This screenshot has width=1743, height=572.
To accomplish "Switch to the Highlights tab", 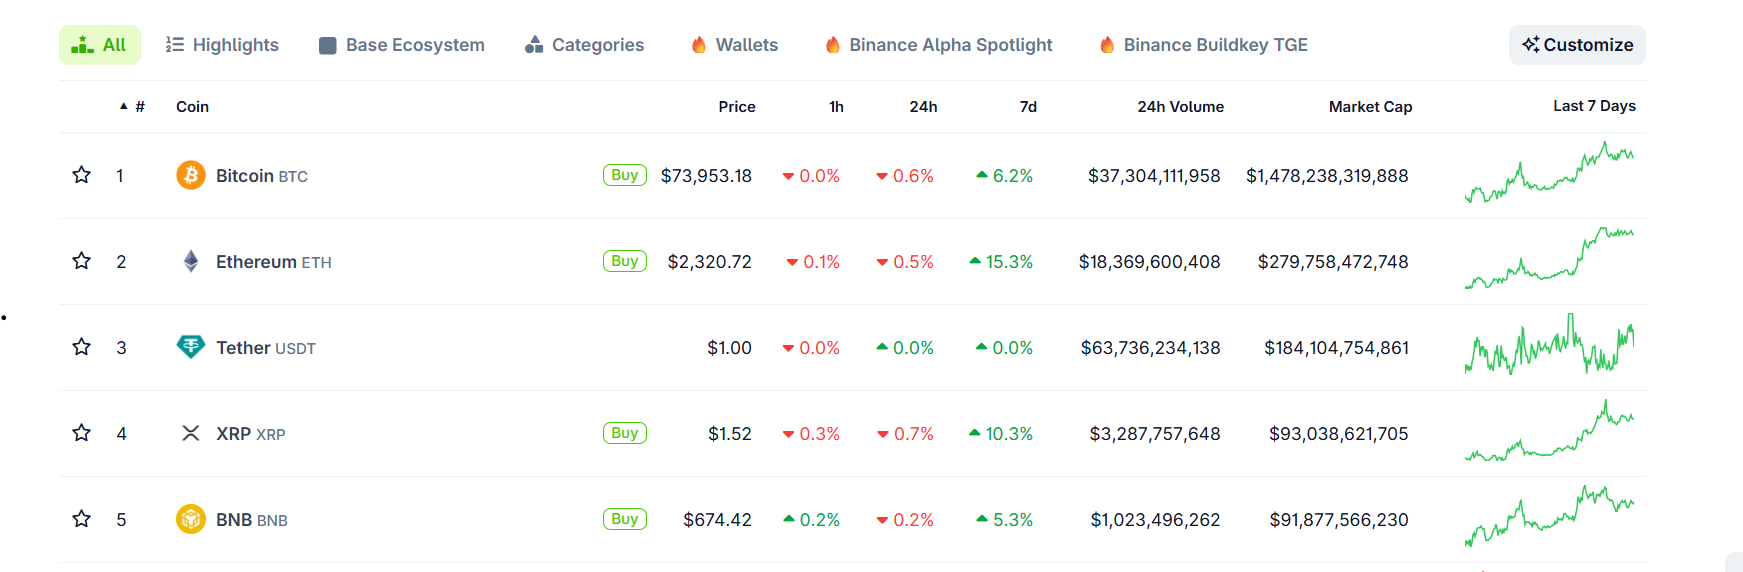I will pyautogui.click(x=222, y=45).
